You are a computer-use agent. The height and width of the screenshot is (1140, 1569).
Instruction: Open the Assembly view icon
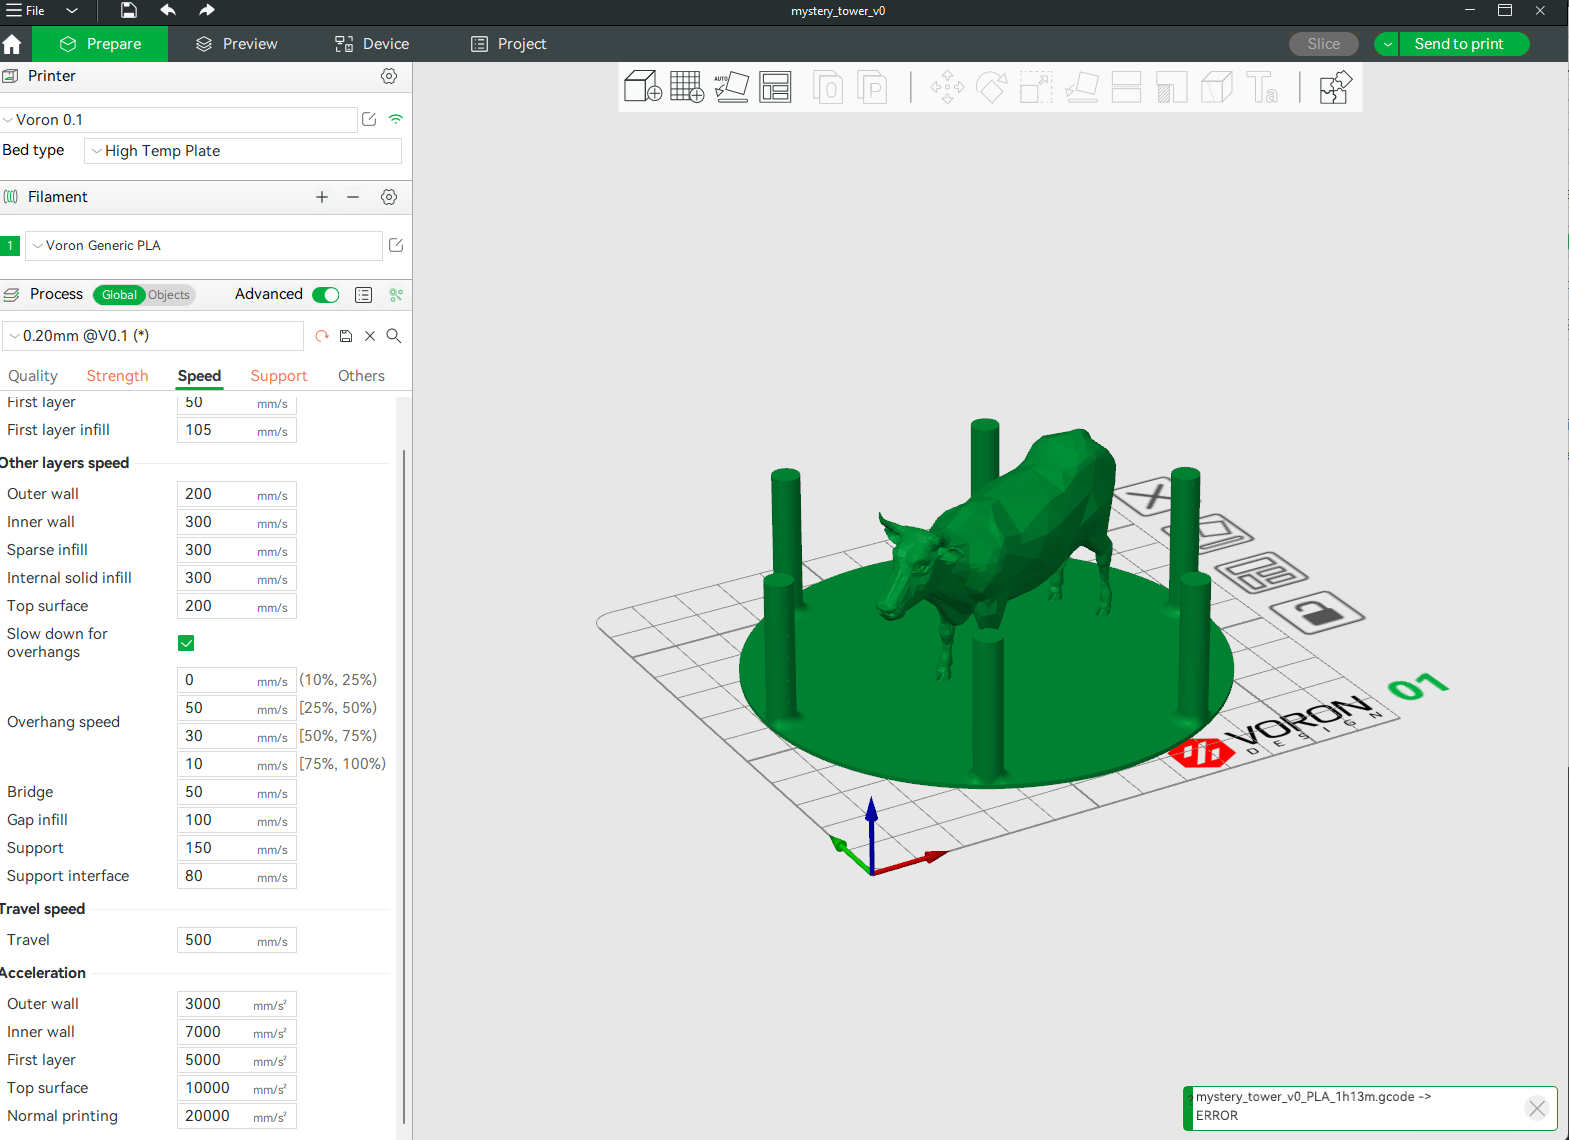click(x=1334, y=87)
